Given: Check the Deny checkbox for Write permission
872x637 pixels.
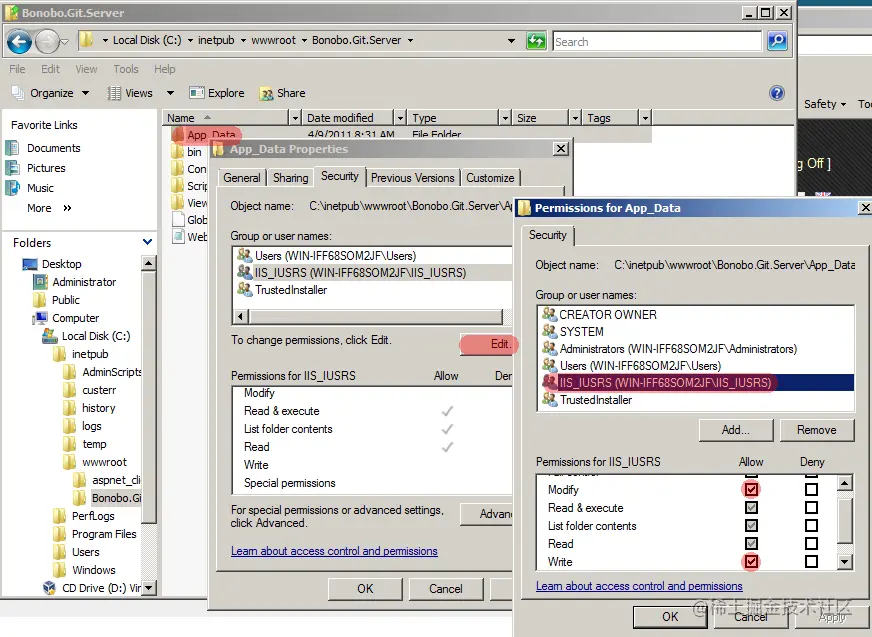Looking at the screenshot, I should (x=811, y=561).
